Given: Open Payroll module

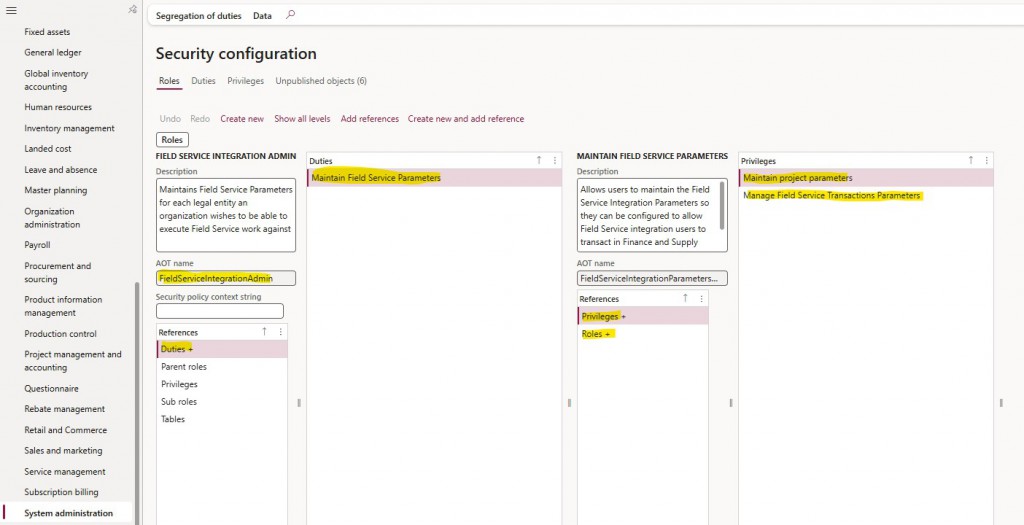Looking at the screenshot, I should pyautogui.click(x=37, y=246).
